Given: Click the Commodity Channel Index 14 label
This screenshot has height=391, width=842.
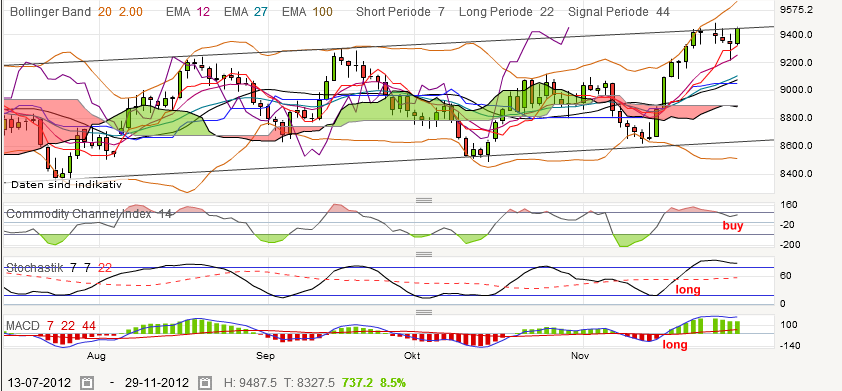Looking at the screenshot, I should coord(89,214).
